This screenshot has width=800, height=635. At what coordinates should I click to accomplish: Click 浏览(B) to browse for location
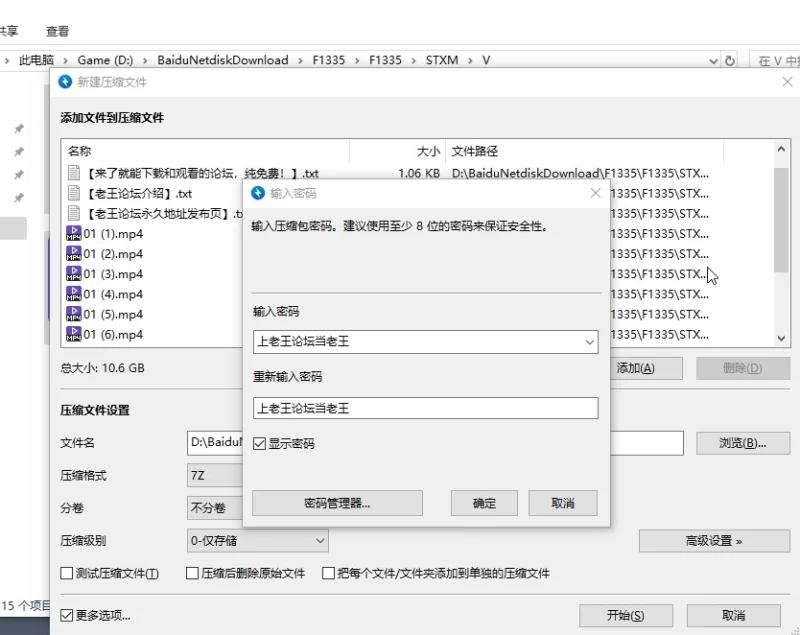coord(743,443)
